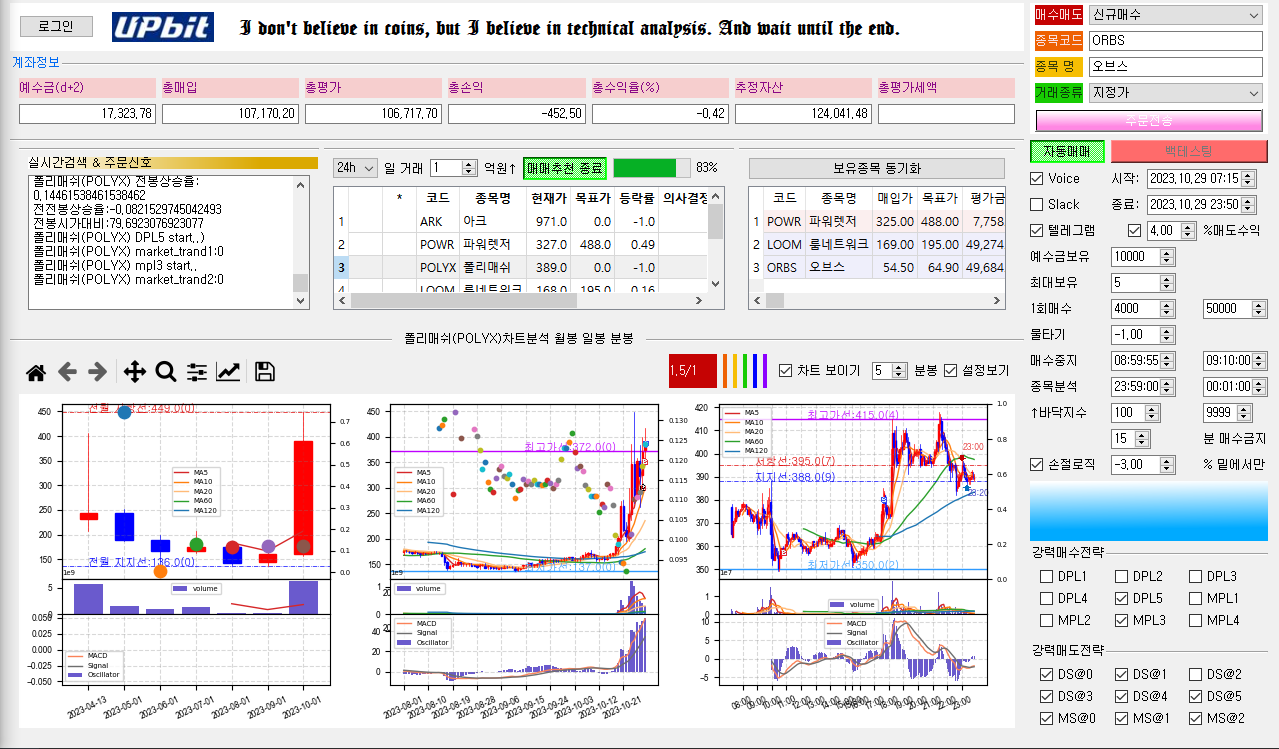Click the 최대보유 5 stepper arrows

pos(1169,282)
